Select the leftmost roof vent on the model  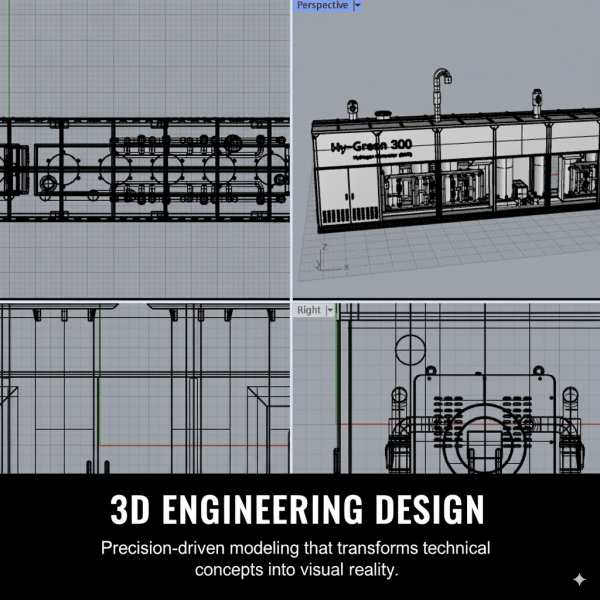coord(351,105)
